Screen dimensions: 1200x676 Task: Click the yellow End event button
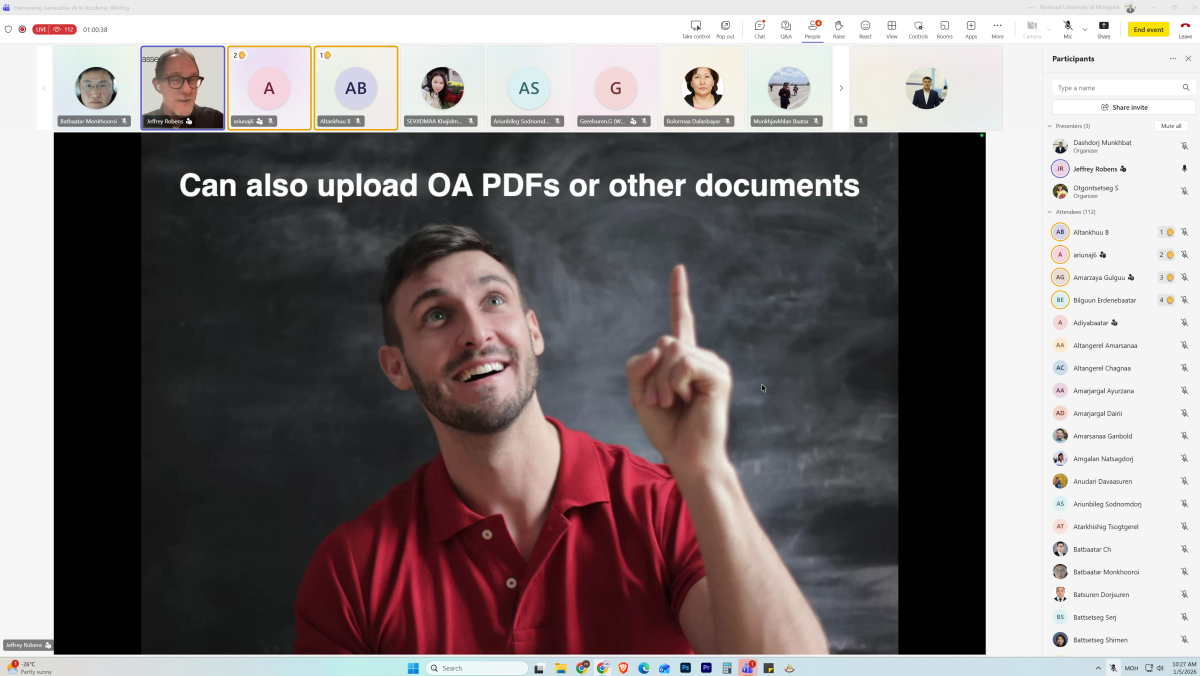(1148, 30)
